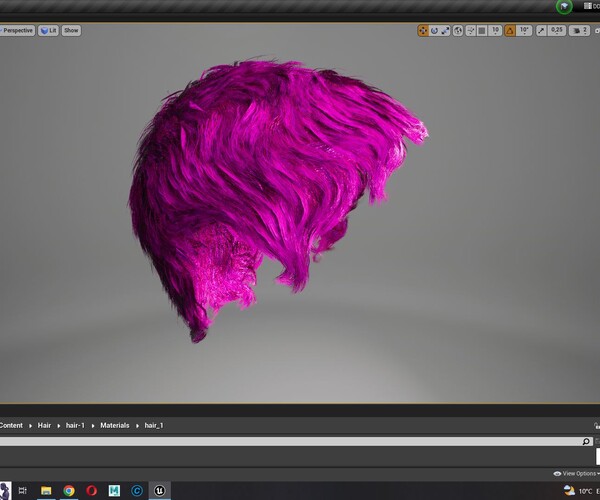Click the 10°C temperature text in the taskbar

tap(585, 491)
